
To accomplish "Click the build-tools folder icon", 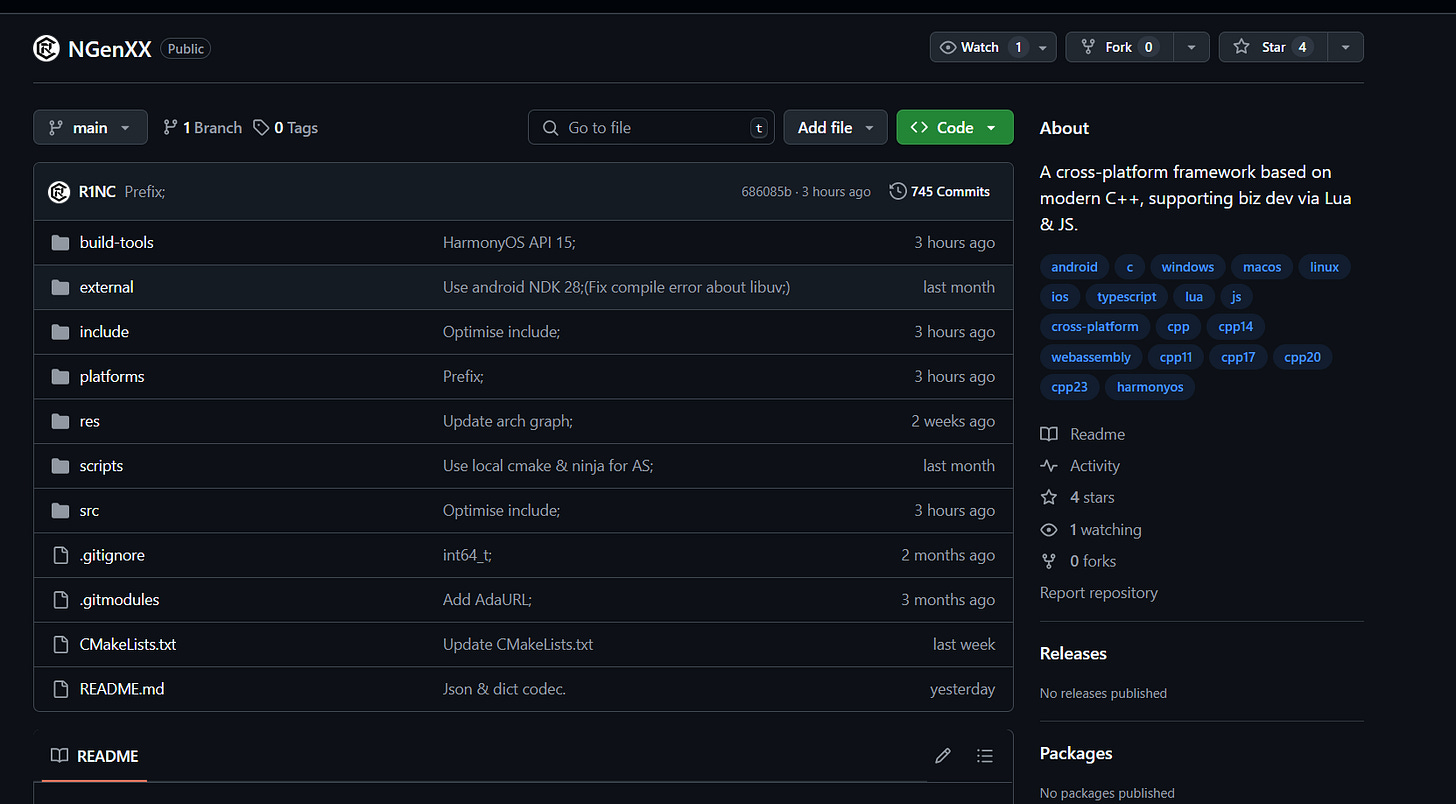I will pyautogui.click(x=60, y=243).
